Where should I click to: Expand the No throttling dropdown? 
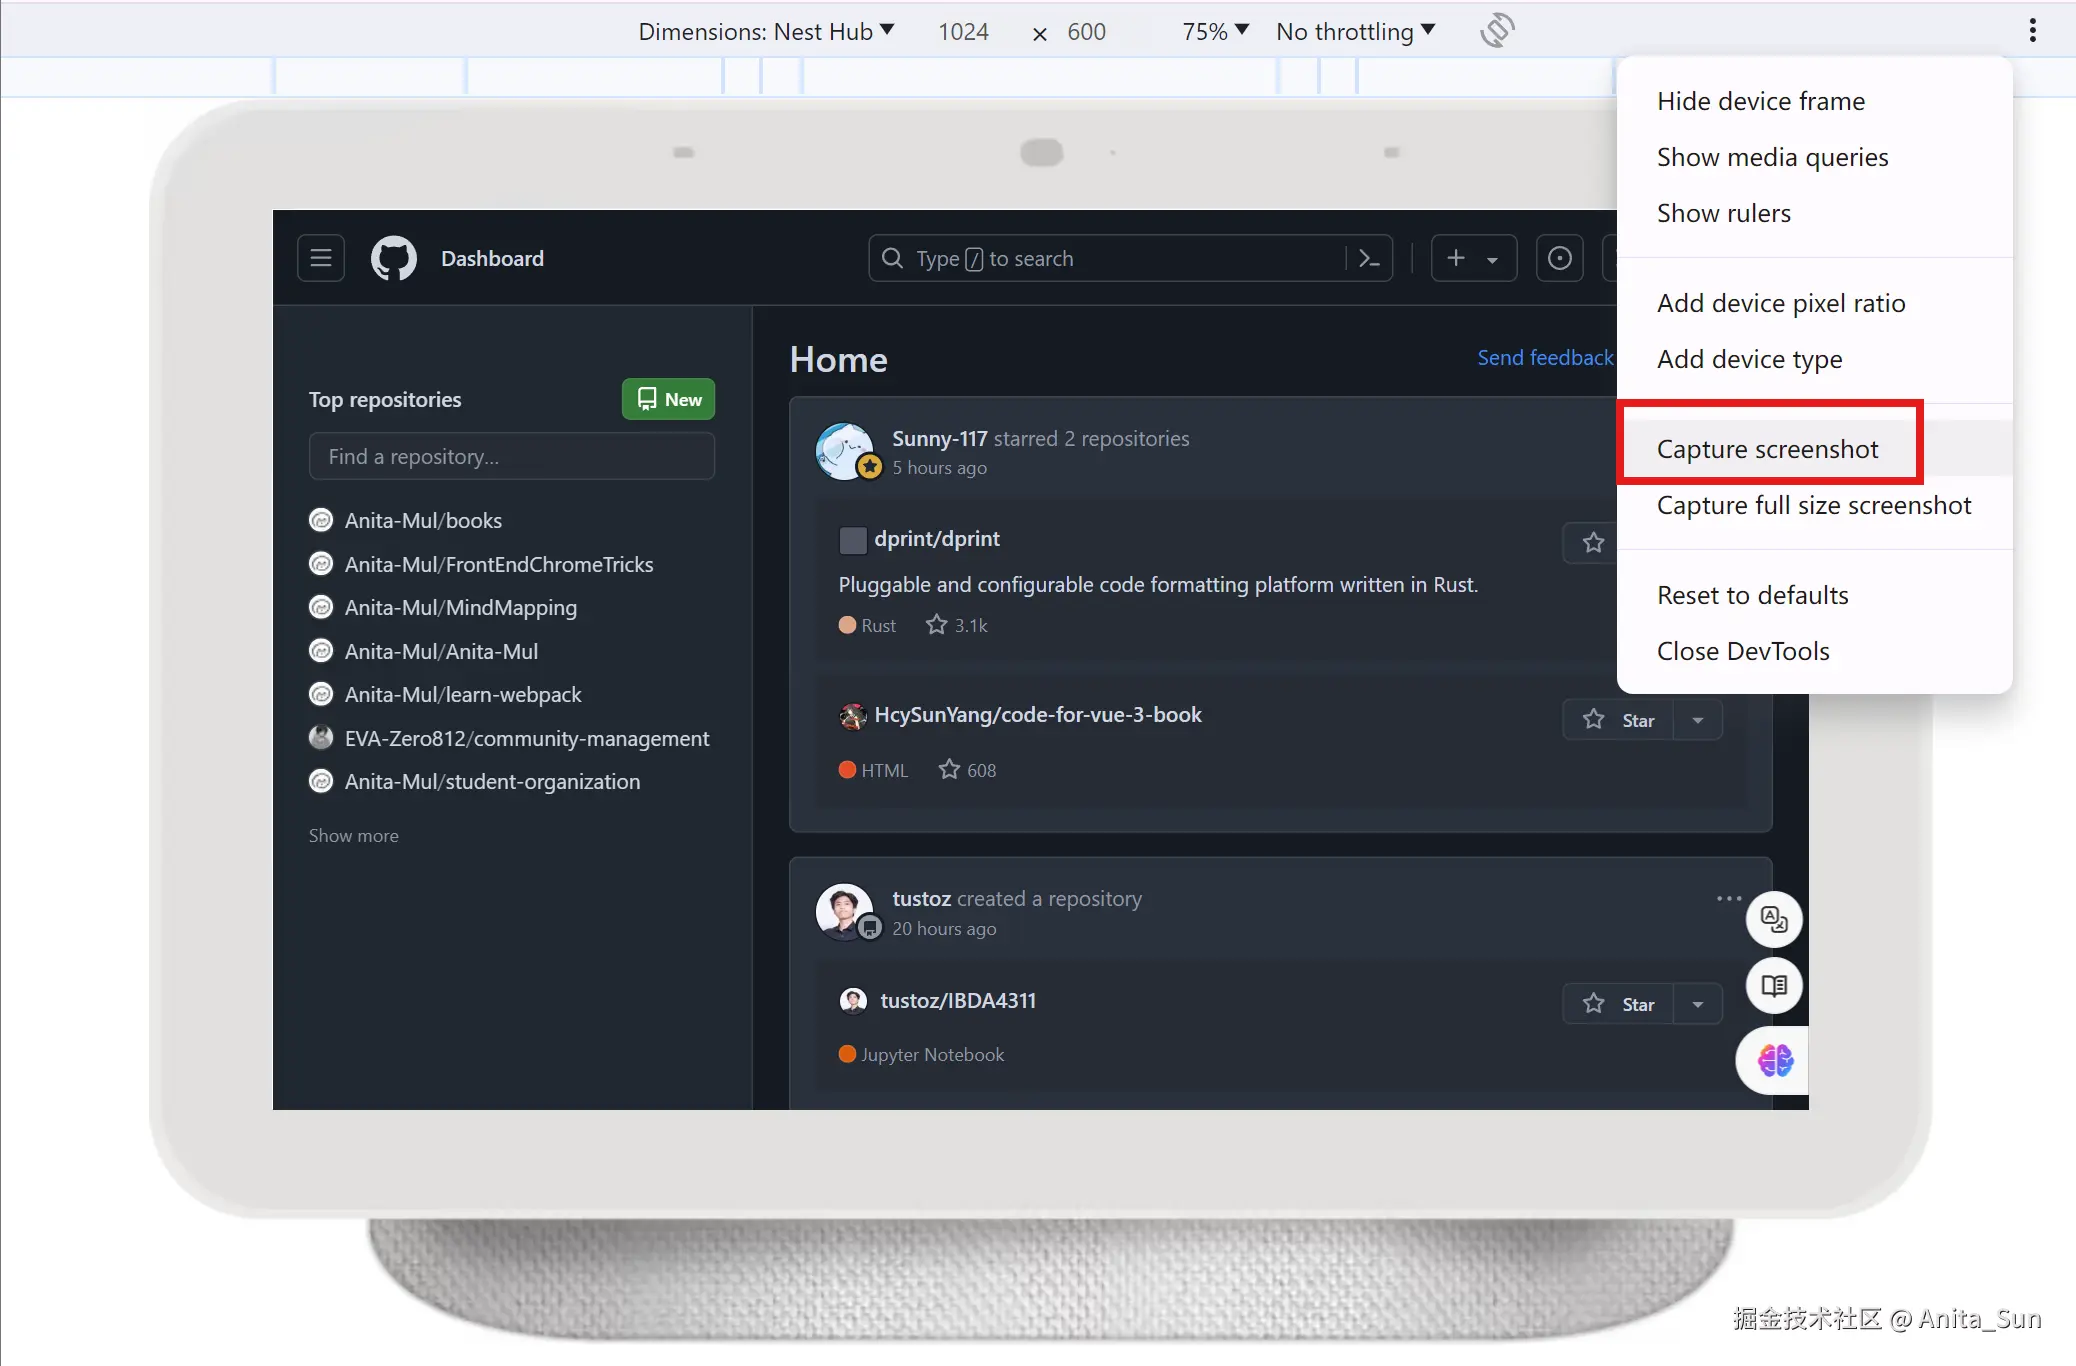pos(1355,32)
